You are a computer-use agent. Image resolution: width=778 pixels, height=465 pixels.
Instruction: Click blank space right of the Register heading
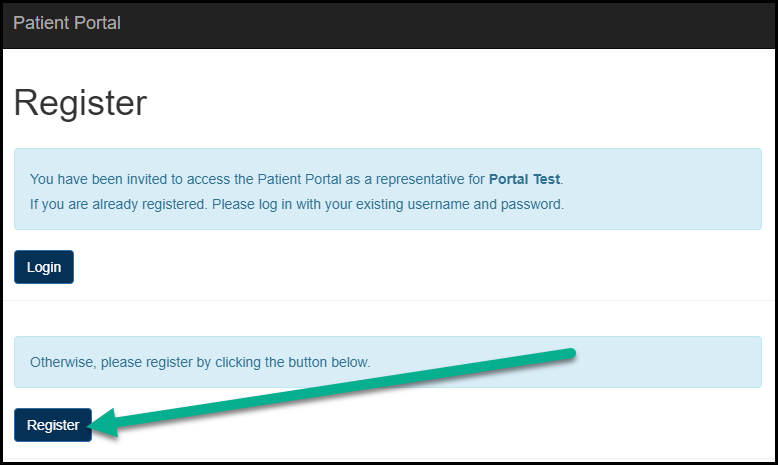click(x=450, y=103)
